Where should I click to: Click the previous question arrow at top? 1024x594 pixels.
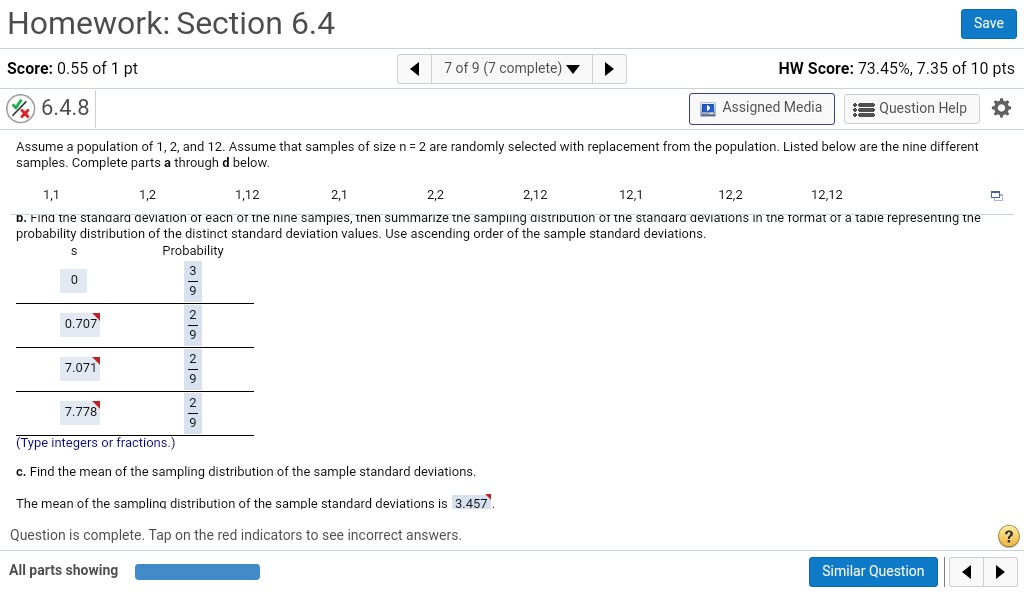pyautogui.click(x=414, y=69)
